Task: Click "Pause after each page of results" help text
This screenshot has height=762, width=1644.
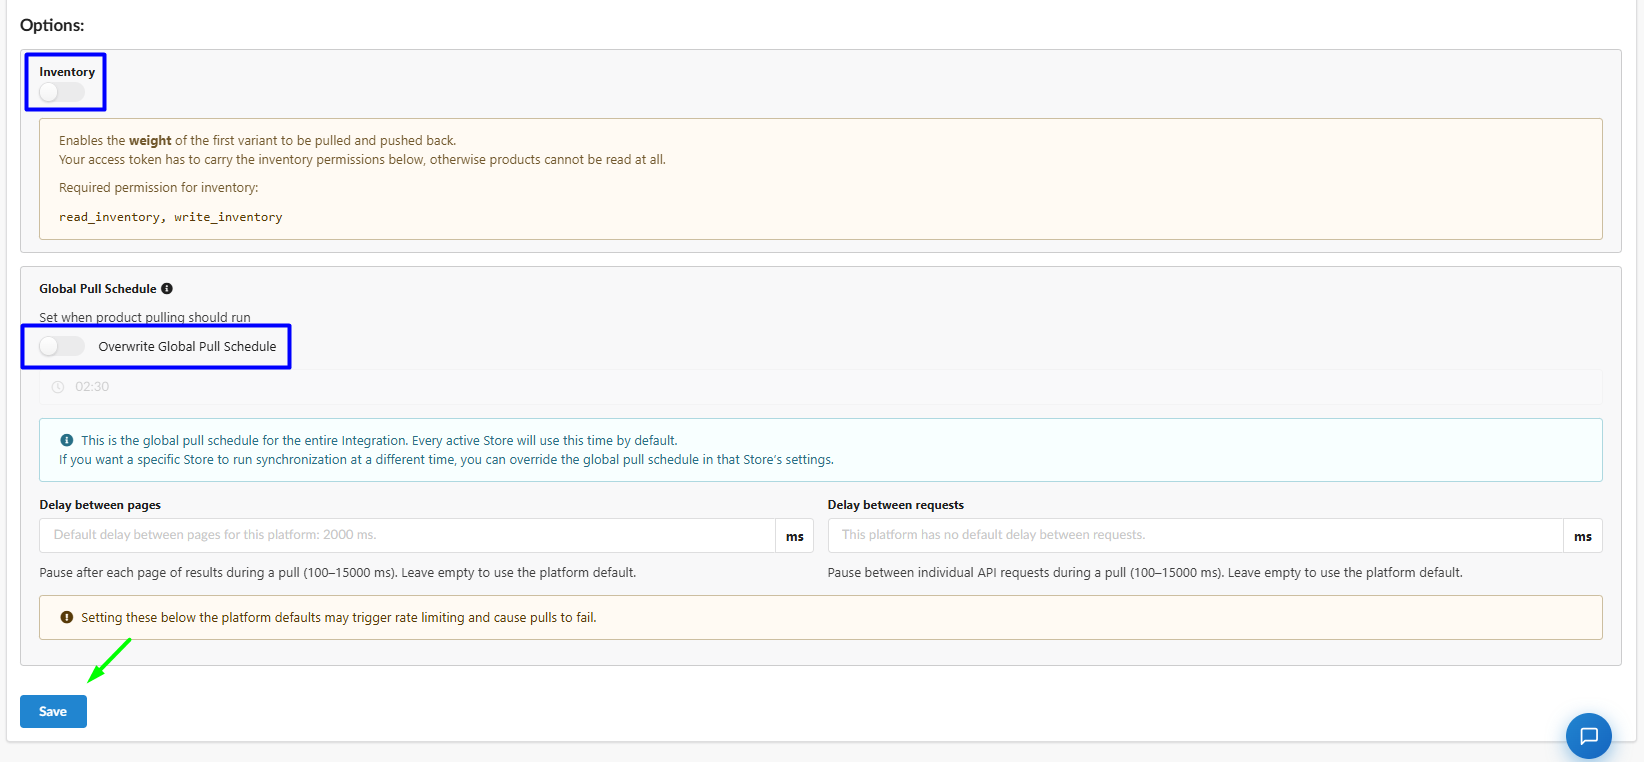Action: pos(338,573)
